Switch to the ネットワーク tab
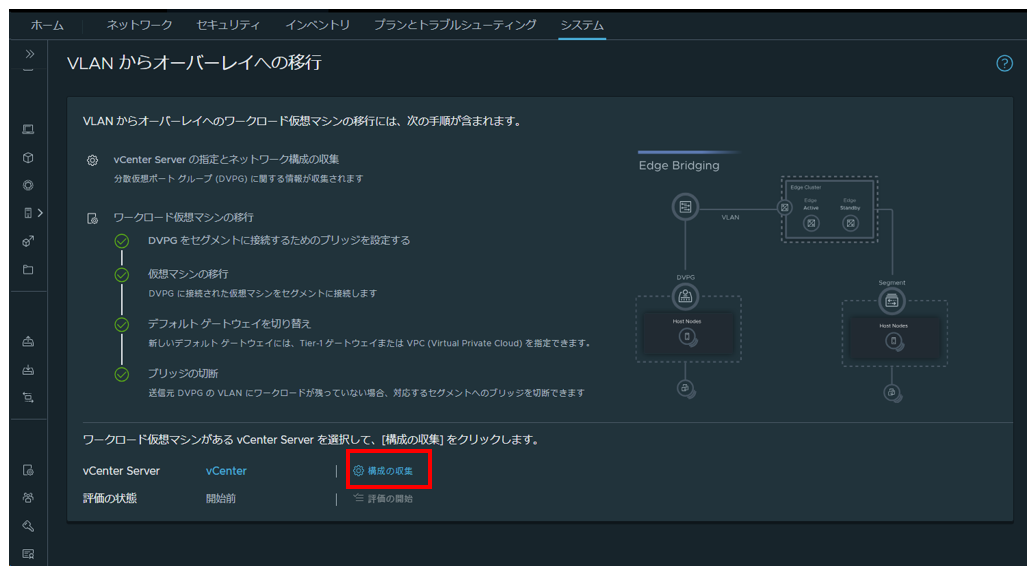The image size is (1036, 570). point(139,25)
